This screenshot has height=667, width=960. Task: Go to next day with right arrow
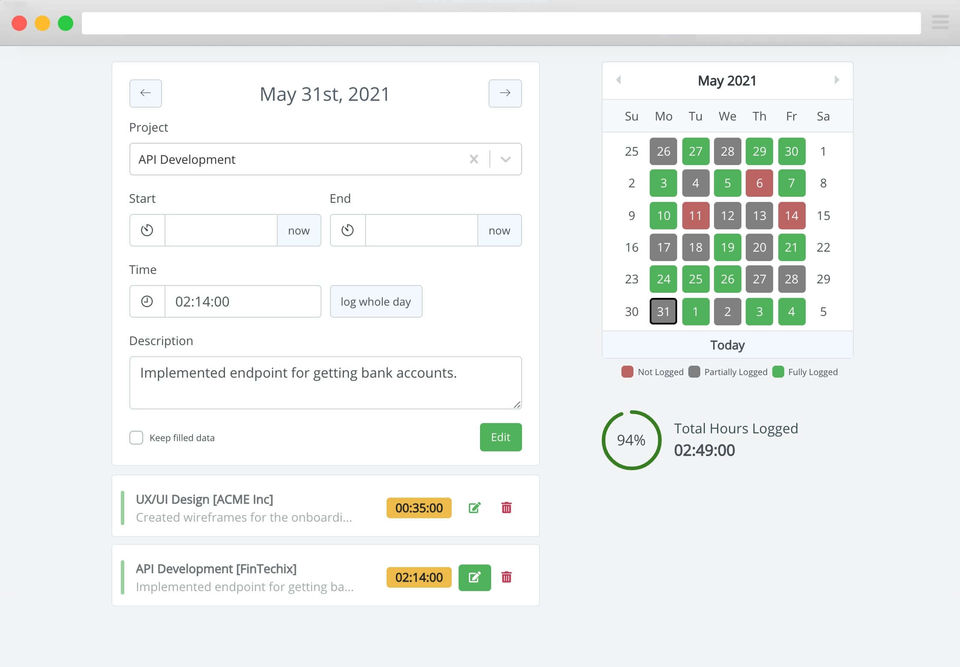tap(505, 93)
